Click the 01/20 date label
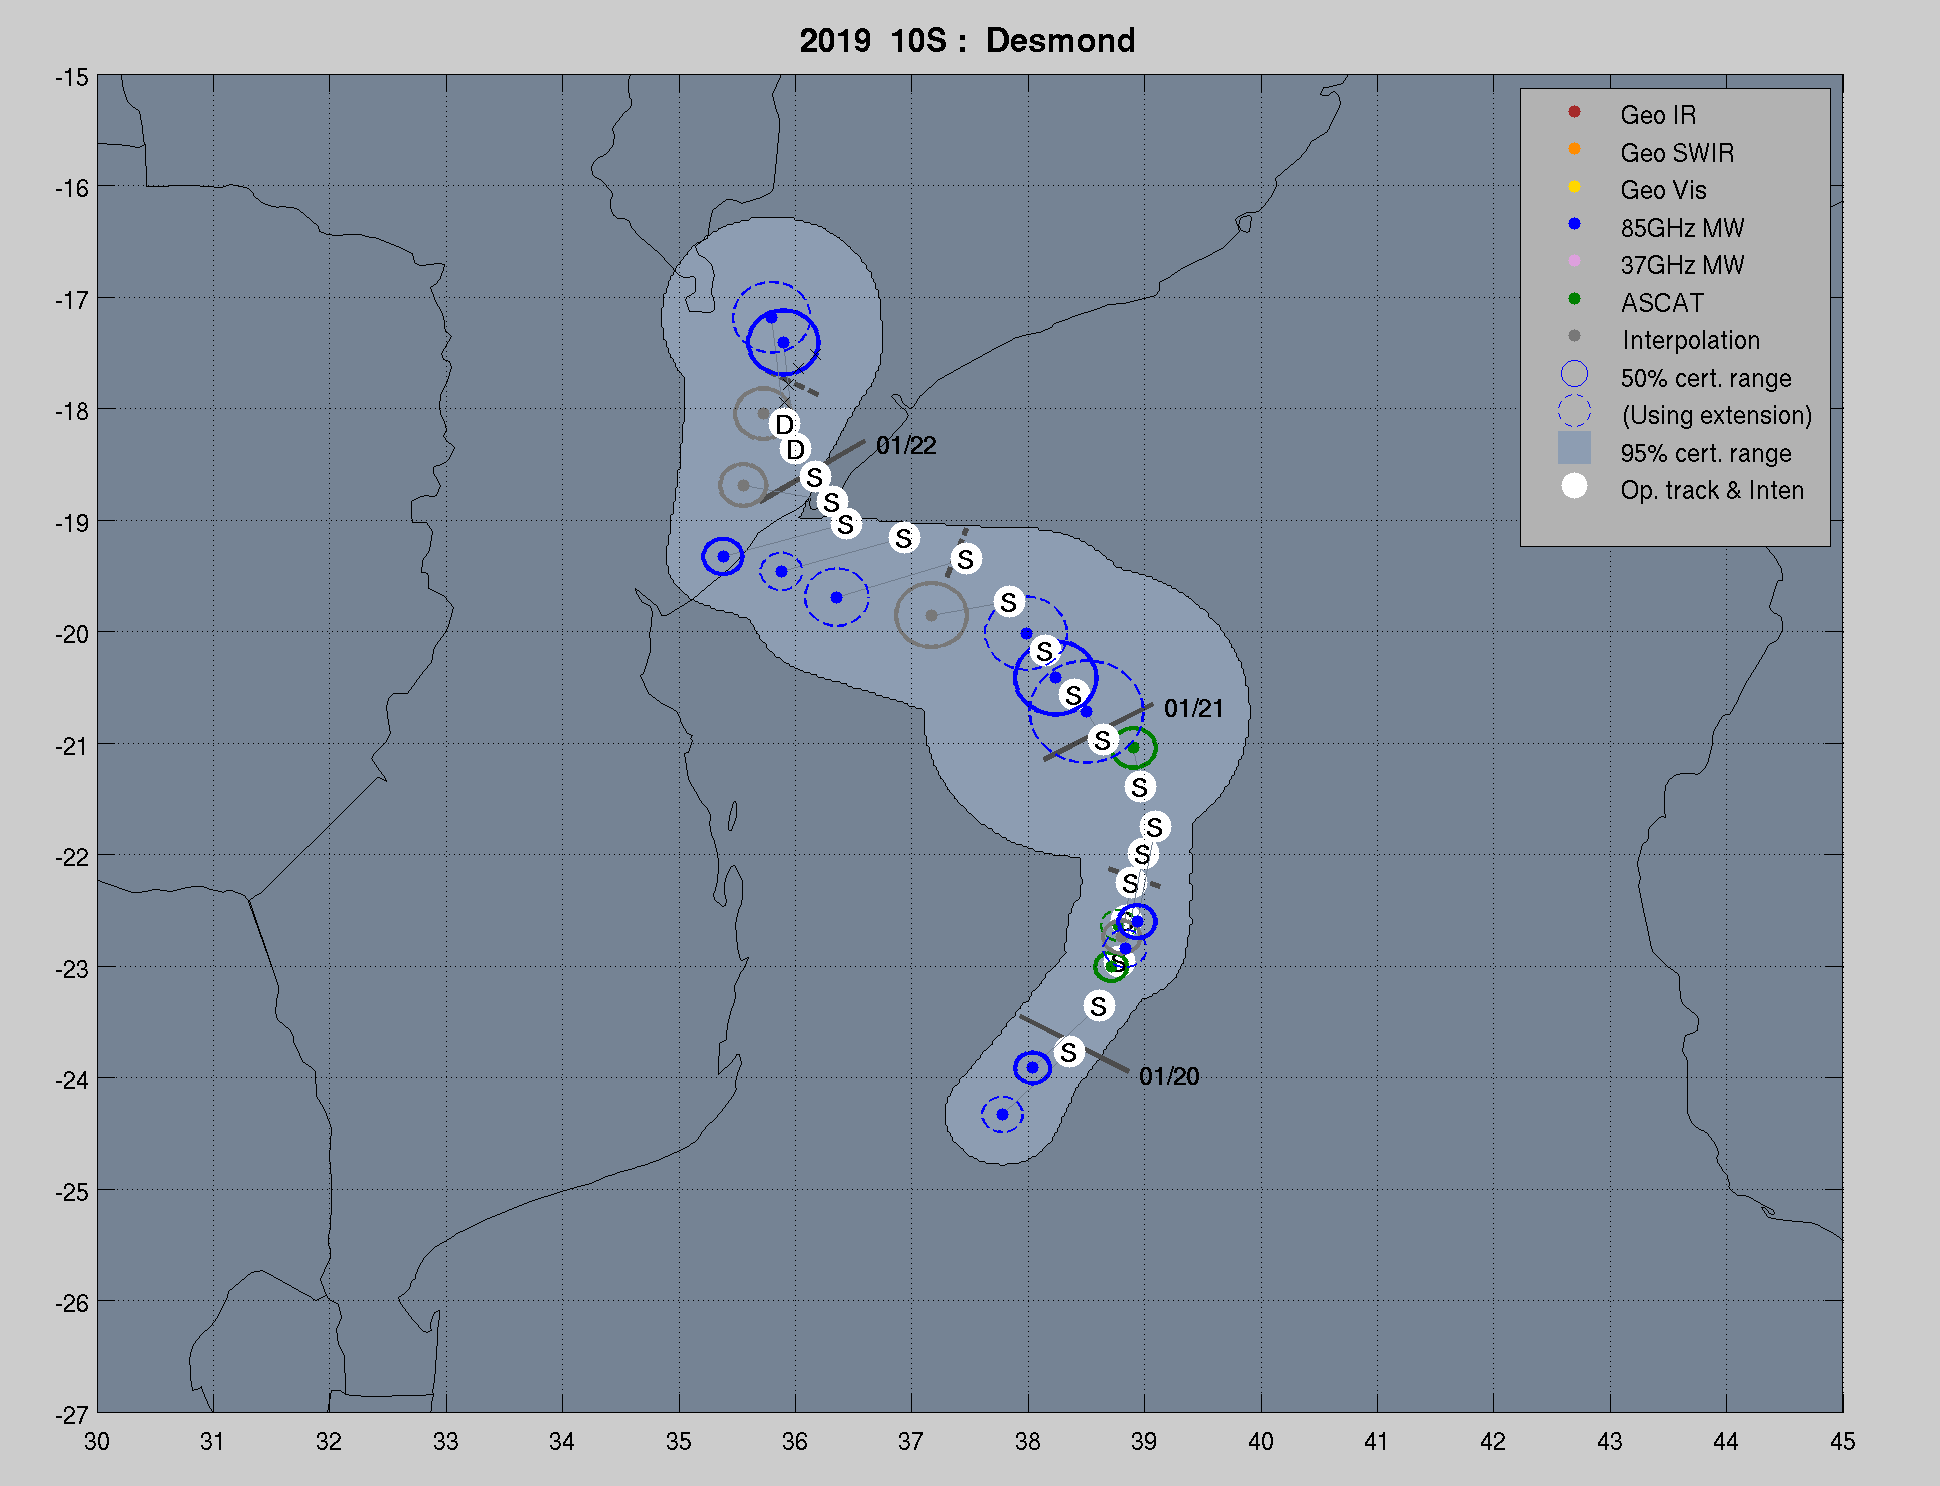Image resolution: width=1940 pixels, height=1486 pixels. pyautogui.click(x=1168, y=1077)
